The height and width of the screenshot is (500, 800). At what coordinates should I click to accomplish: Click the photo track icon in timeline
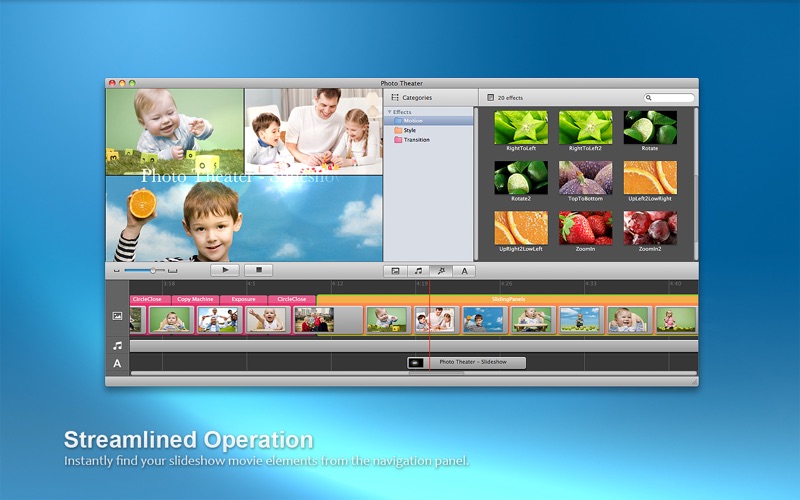(x=117, y=316)
